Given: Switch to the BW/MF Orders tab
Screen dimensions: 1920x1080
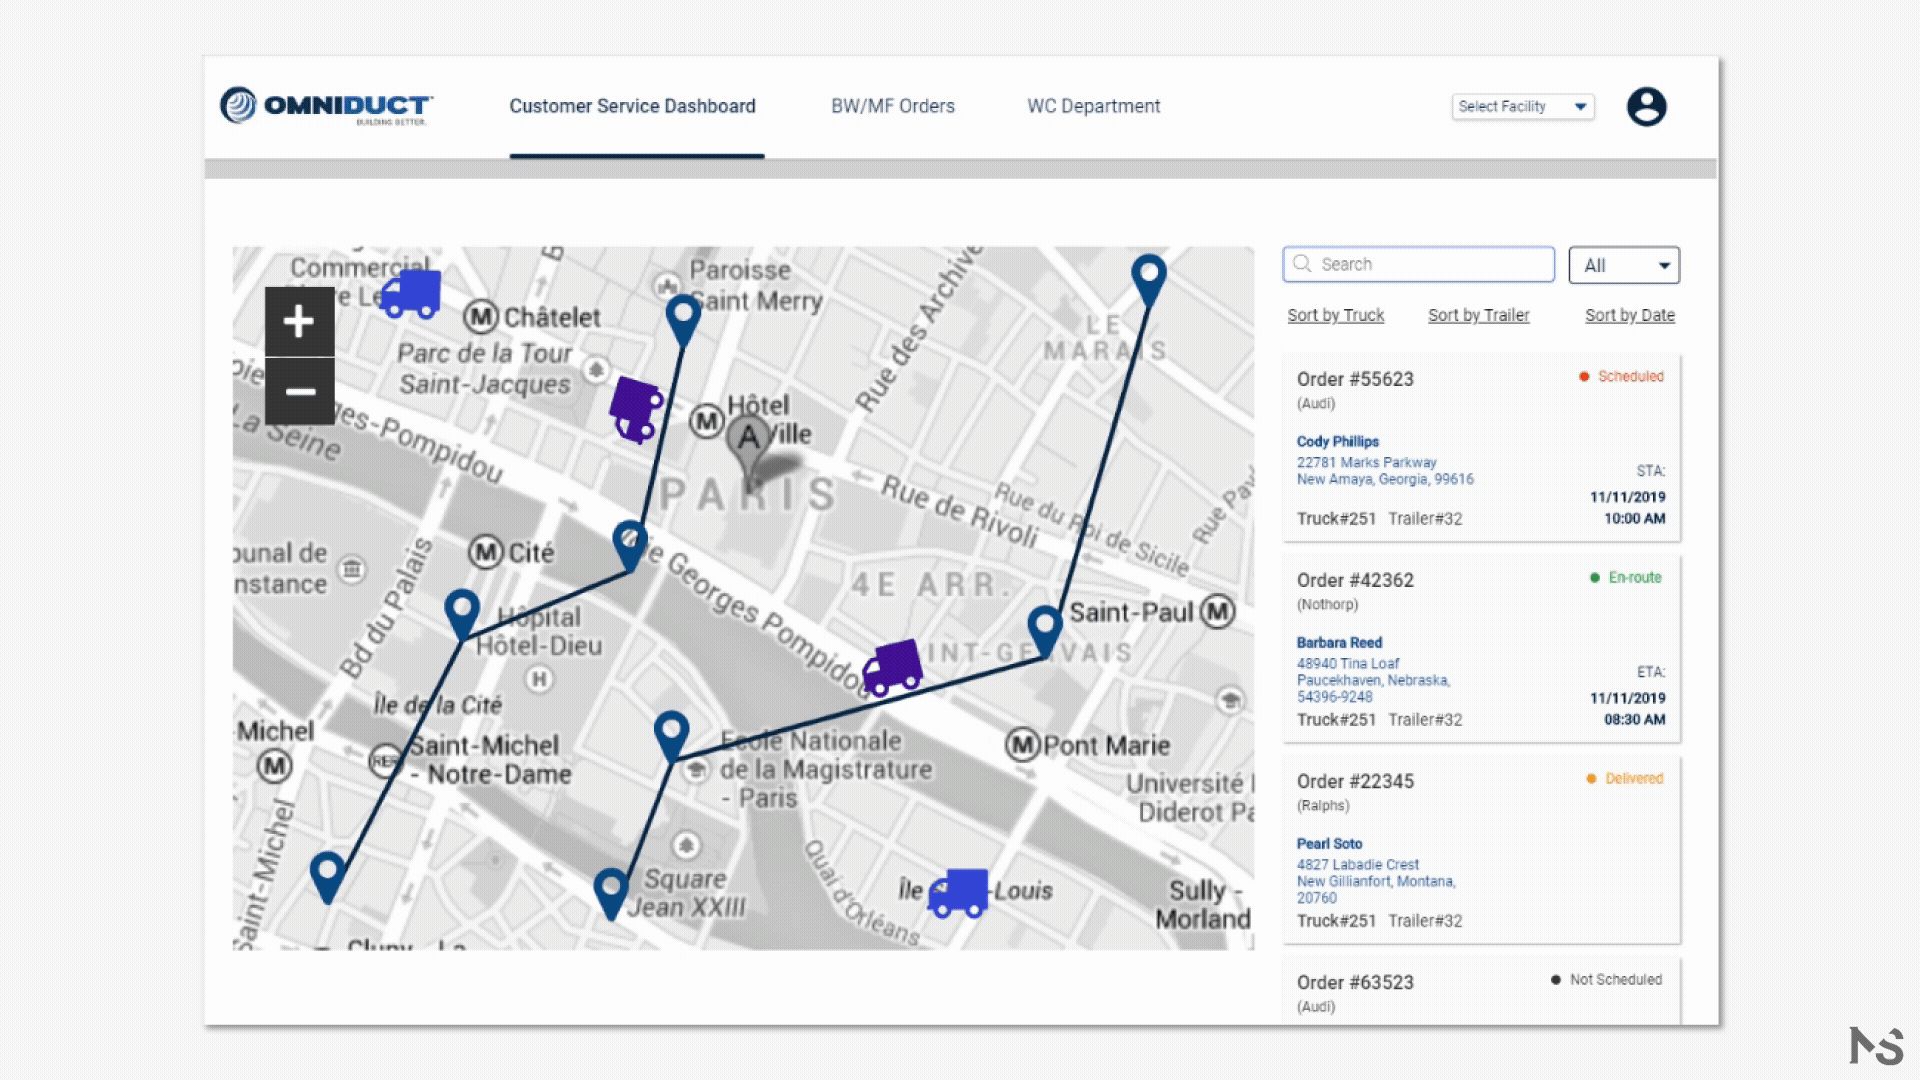Looking at the screenshot, I should point(892,106).
